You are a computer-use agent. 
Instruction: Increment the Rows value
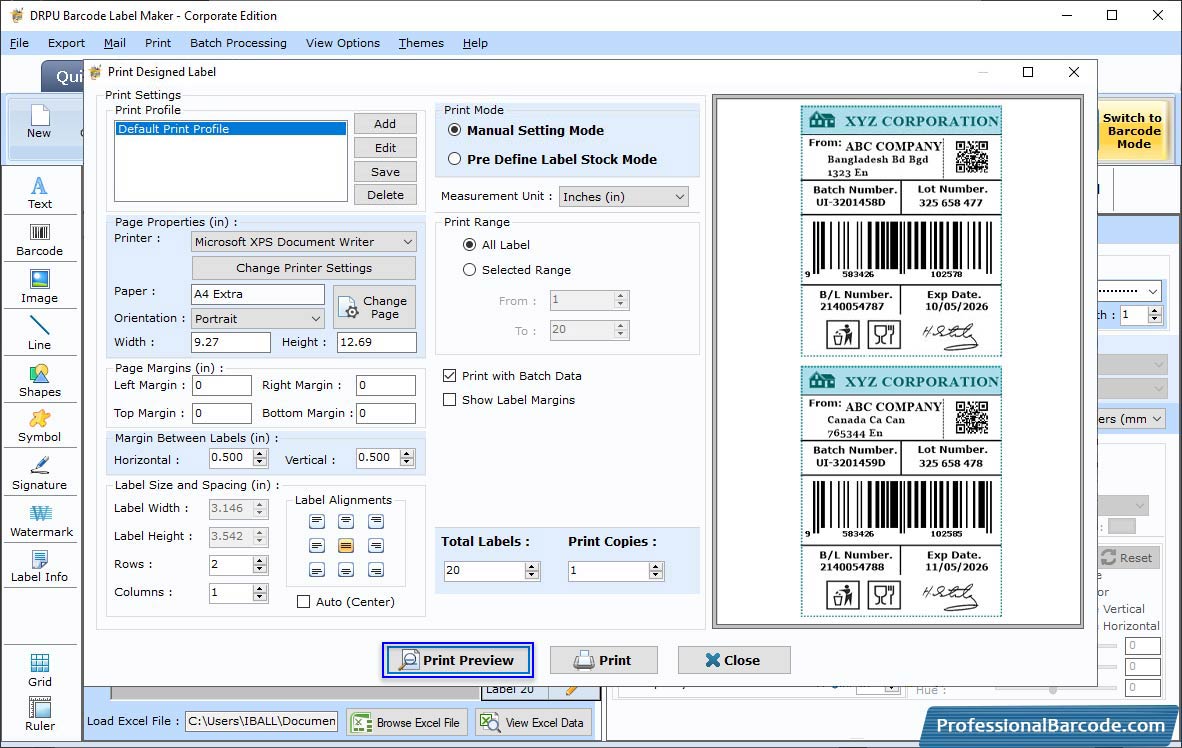[x=260, y=560]
